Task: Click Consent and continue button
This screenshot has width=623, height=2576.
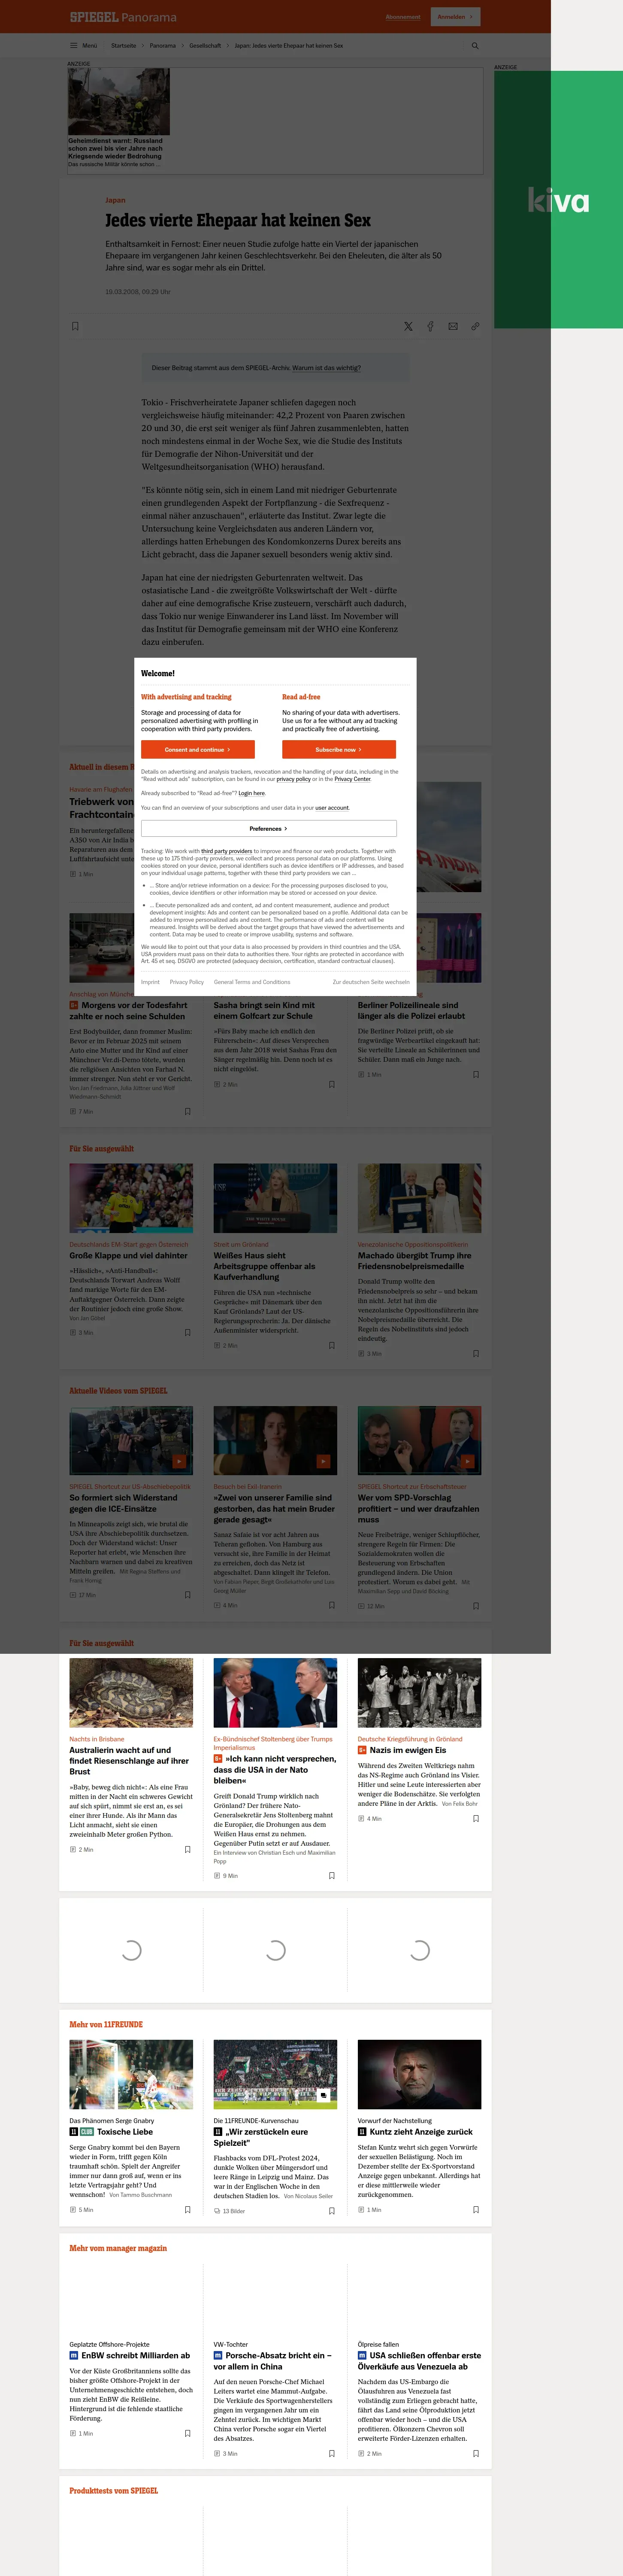Action: pos(198,749)
